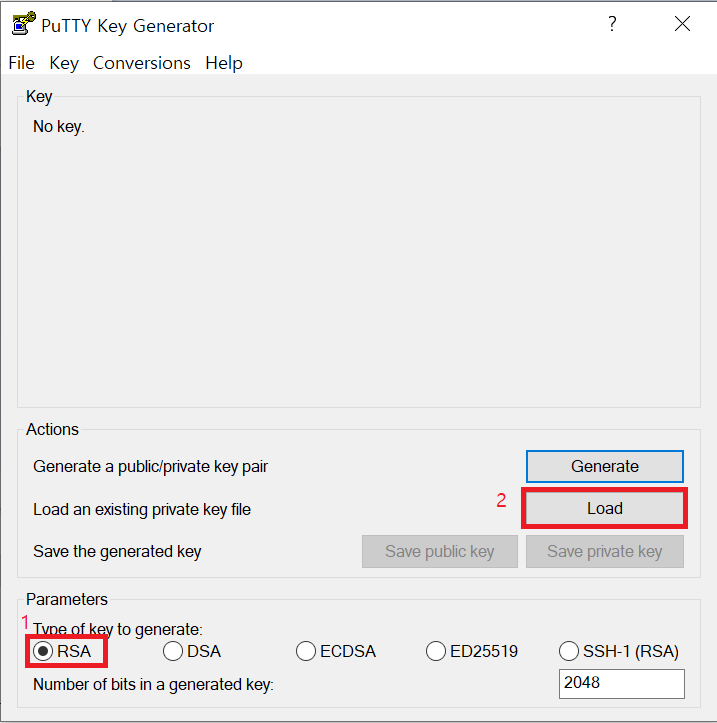717x723 pixels.
Task: Click the 'No key.' status text
Action: pyautogui.click(x=59, y=126)
